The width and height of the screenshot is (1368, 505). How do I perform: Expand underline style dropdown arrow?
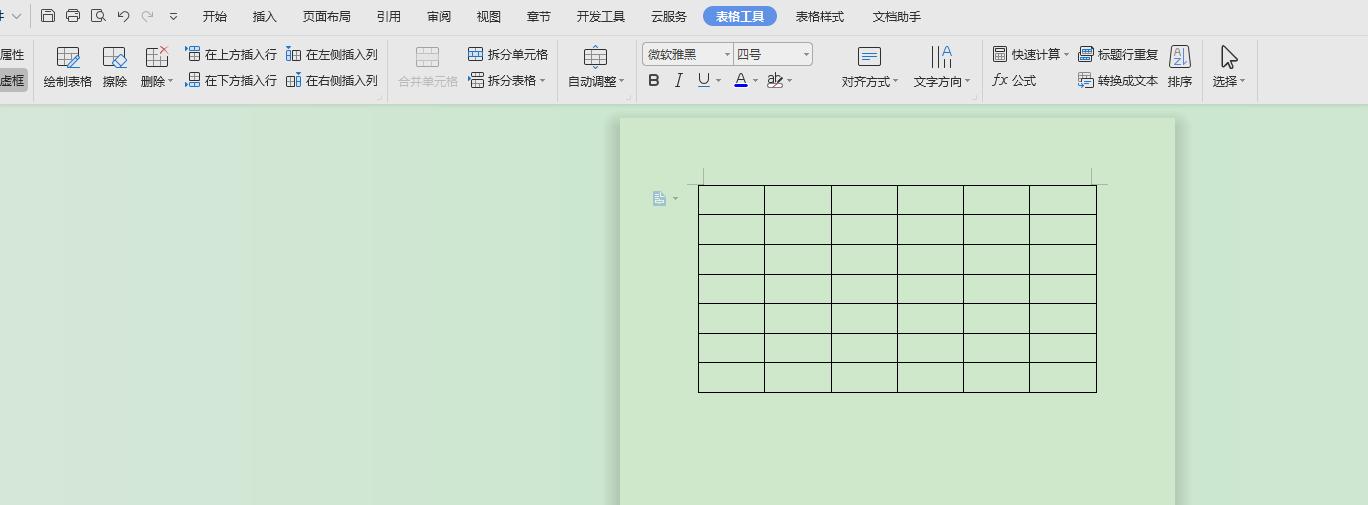(719, 81)
